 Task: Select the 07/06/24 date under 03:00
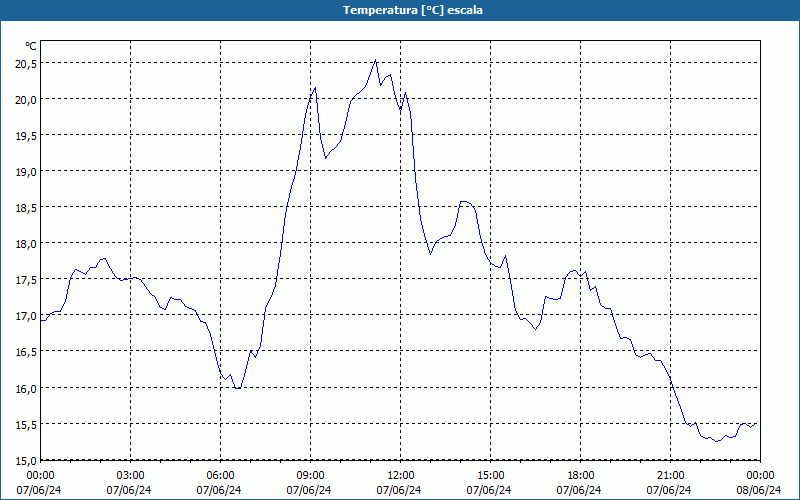pyautogui.click(x=129, y=490)
